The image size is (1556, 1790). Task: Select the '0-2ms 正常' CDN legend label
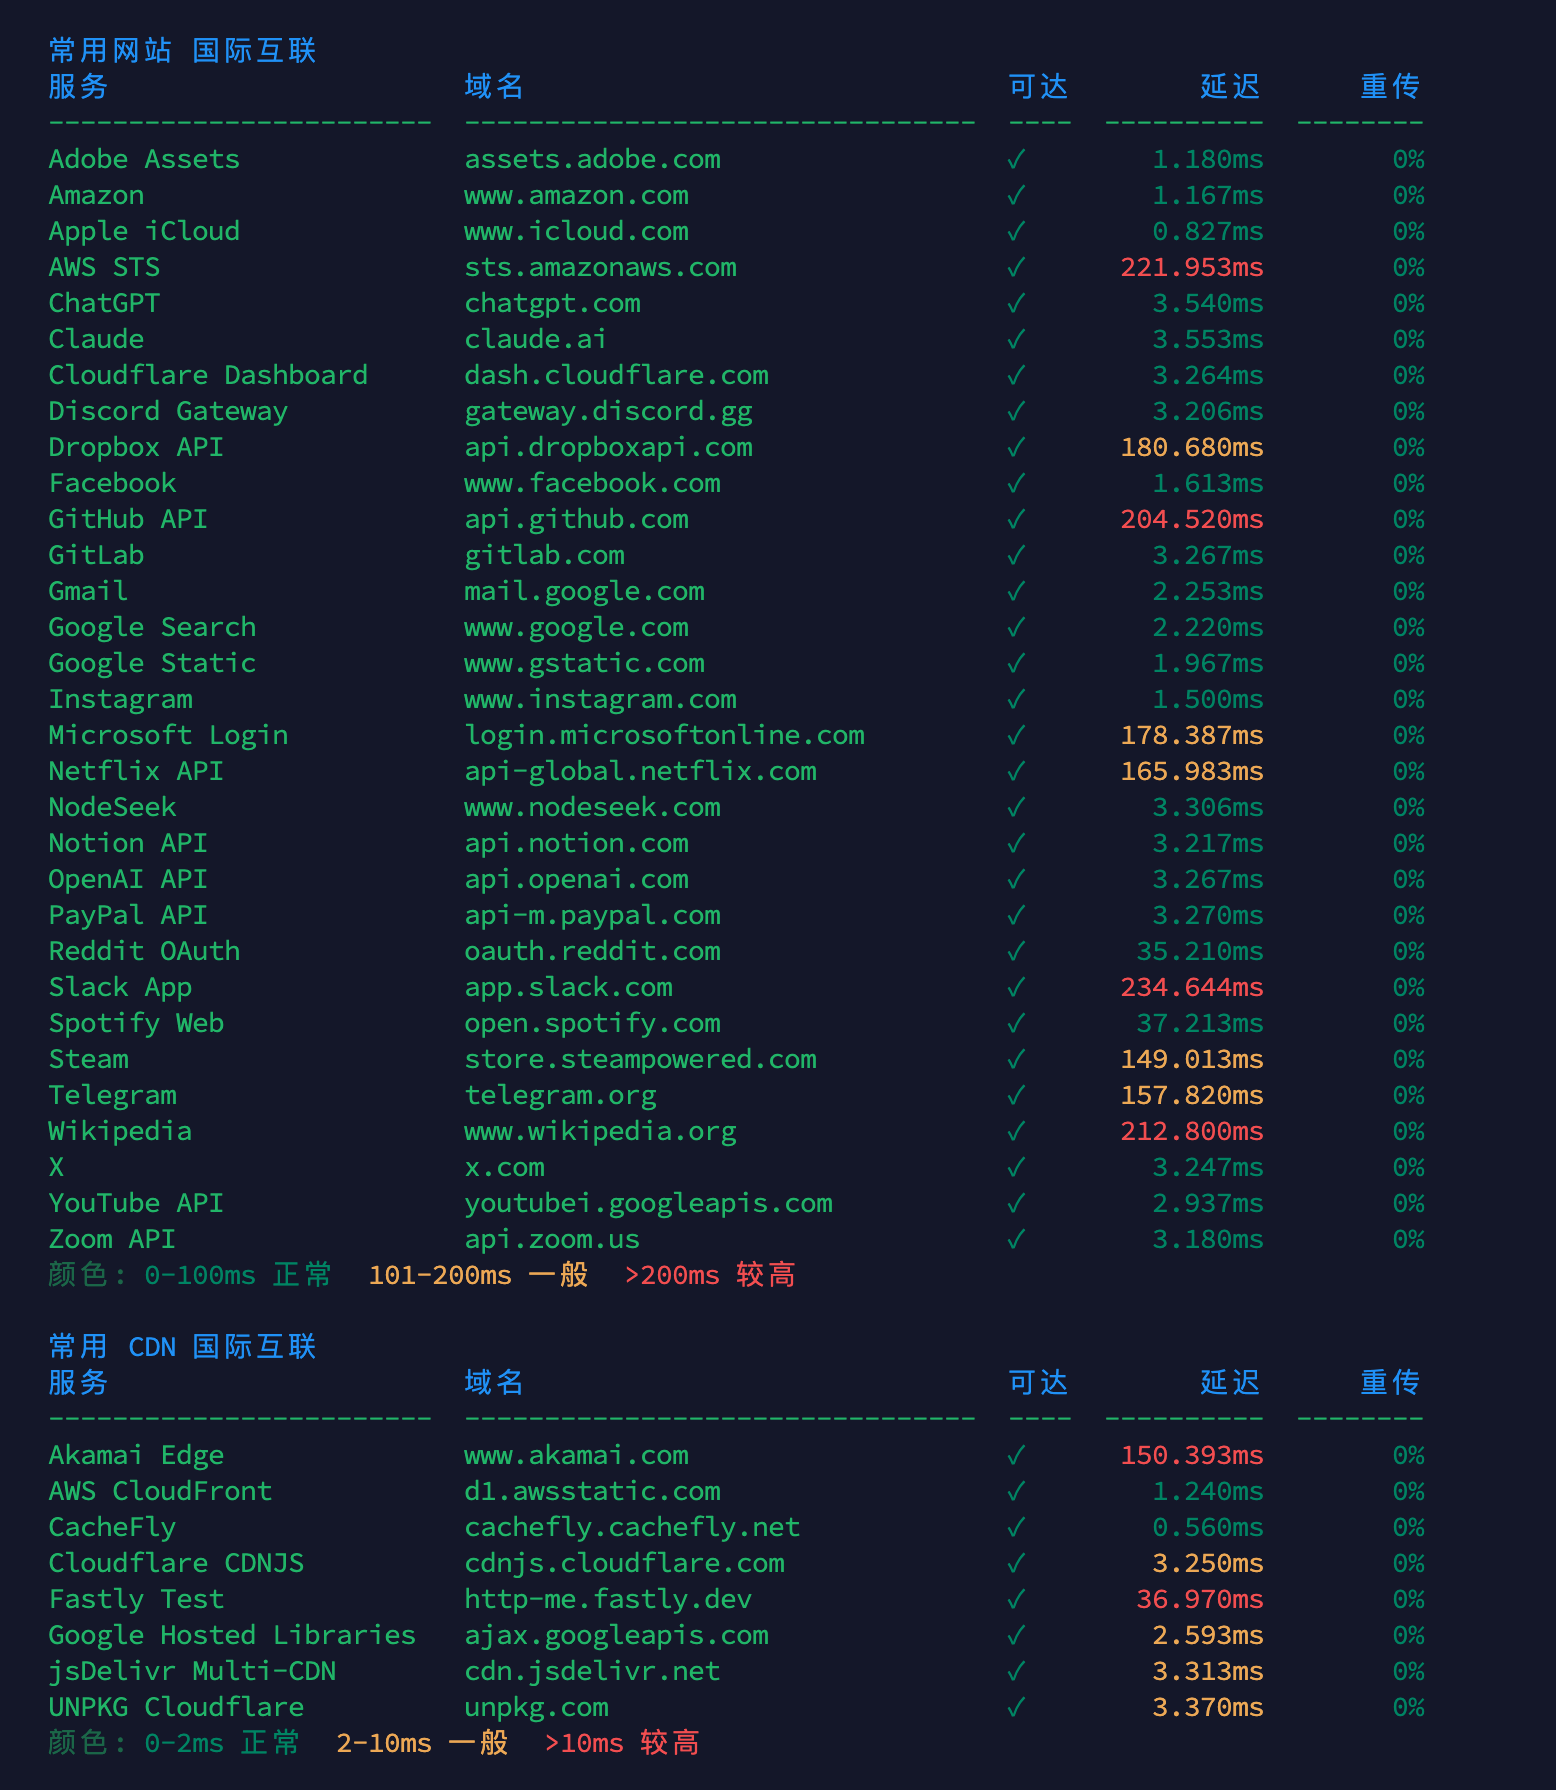[x=222, y=1743]
